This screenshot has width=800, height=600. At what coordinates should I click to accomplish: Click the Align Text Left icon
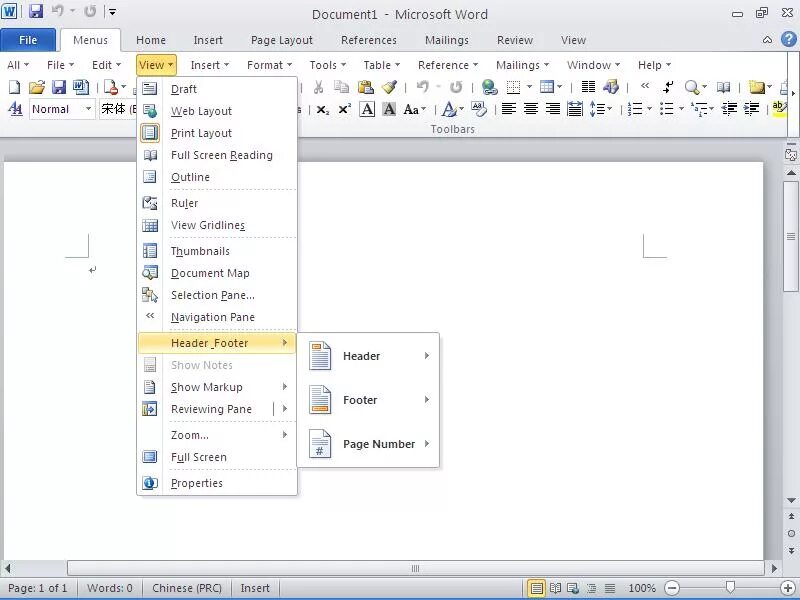pyautogui.click(x=509, y=109)
